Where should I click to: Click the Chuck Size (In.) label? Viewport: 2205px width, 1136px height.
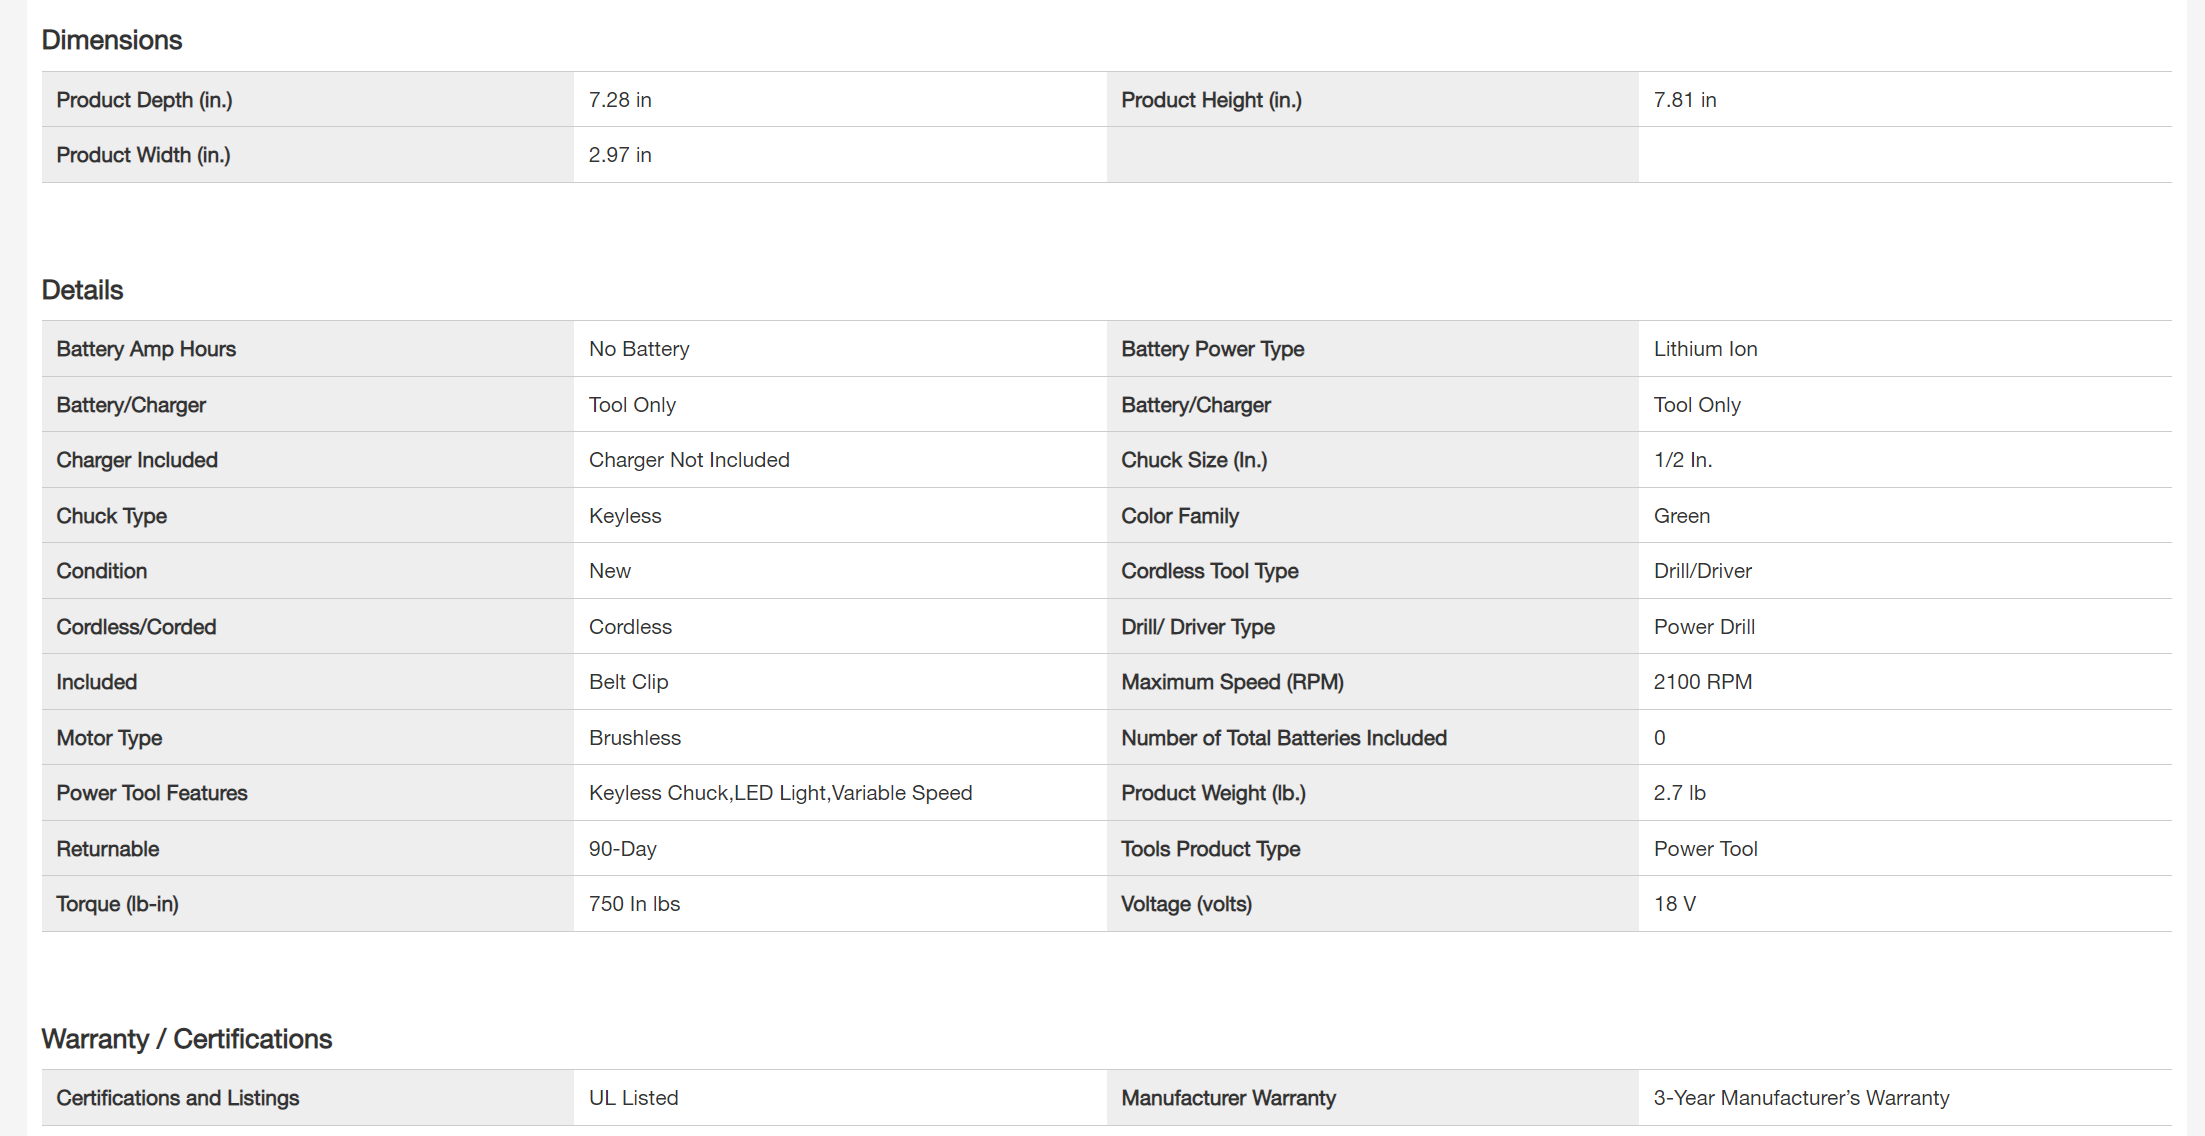coord(1194,460)
